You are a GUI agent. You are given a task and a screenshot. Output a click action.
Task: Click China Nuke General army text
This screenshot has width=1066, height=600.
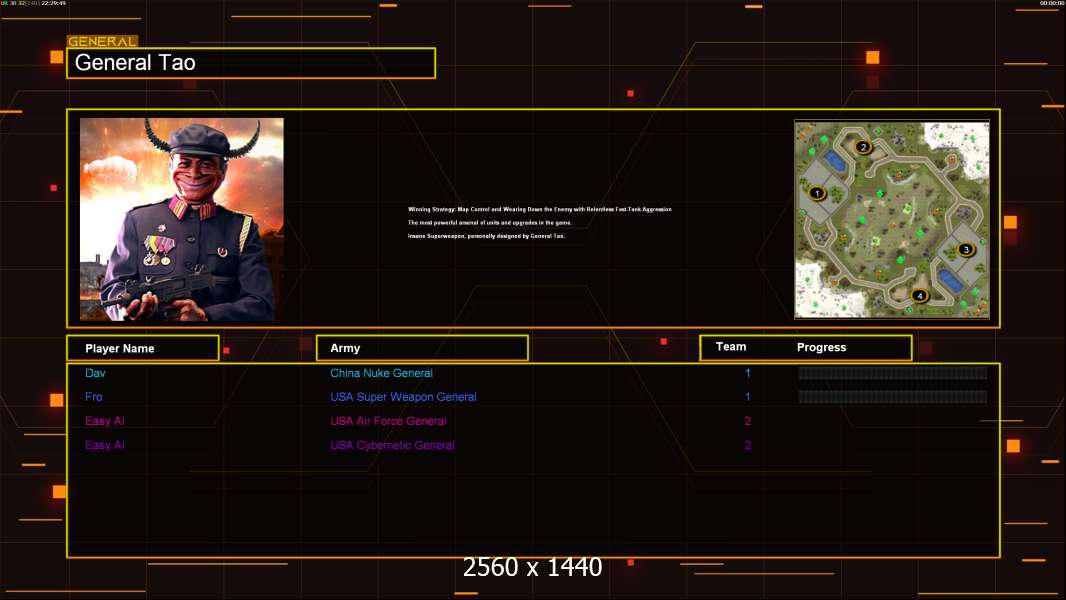[x=381, y=373]
